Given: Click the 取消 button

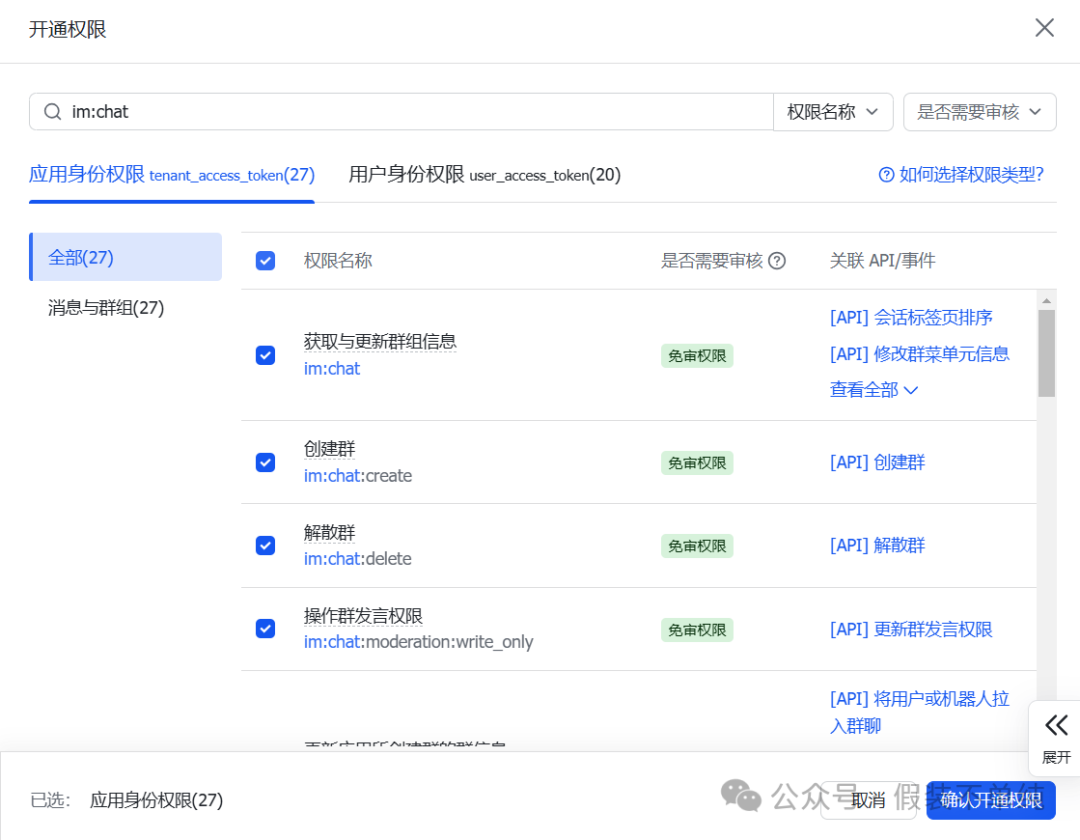Looking at the screenshot, I should [868, 800].
